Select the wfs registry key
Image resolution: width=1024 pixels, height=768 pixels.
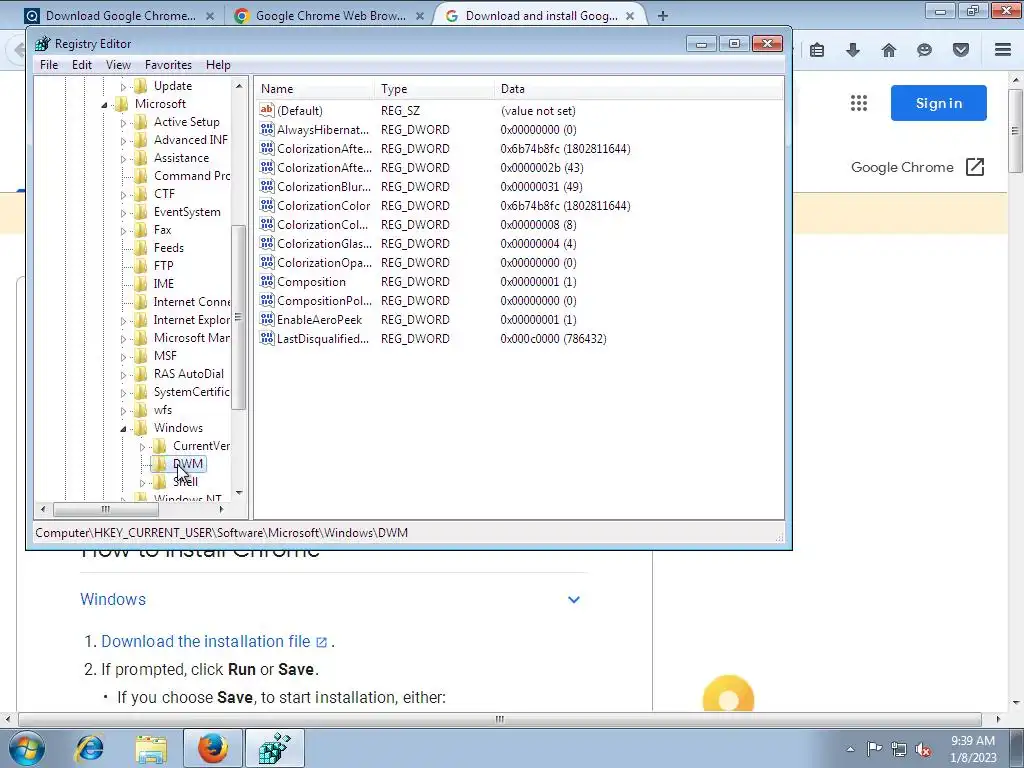click(x=163, y=410)
